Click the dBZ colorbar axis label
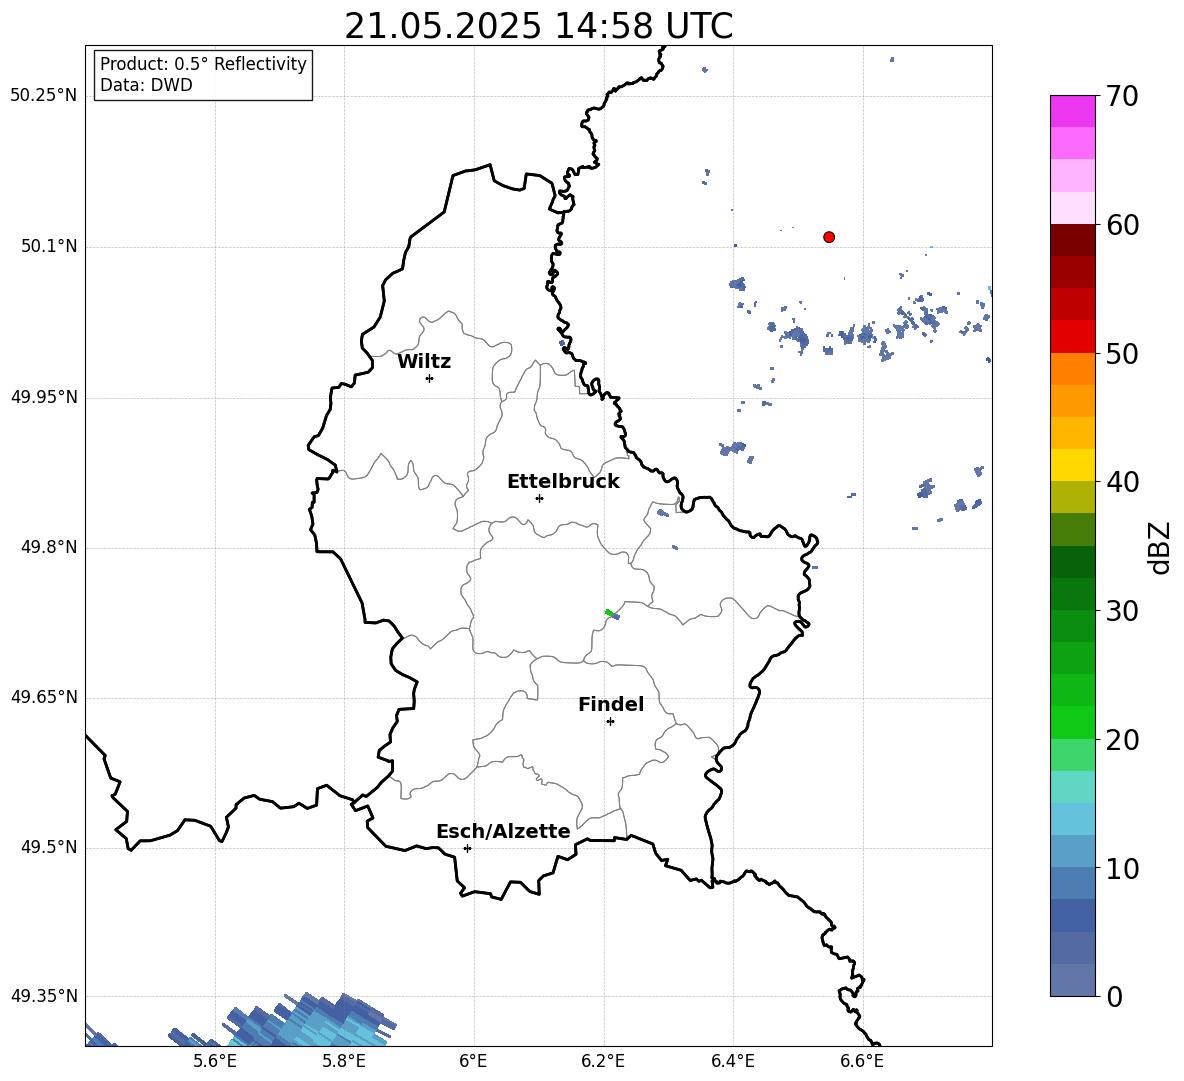This screenshot has width=1184, height=1081. click(1160, 547)
